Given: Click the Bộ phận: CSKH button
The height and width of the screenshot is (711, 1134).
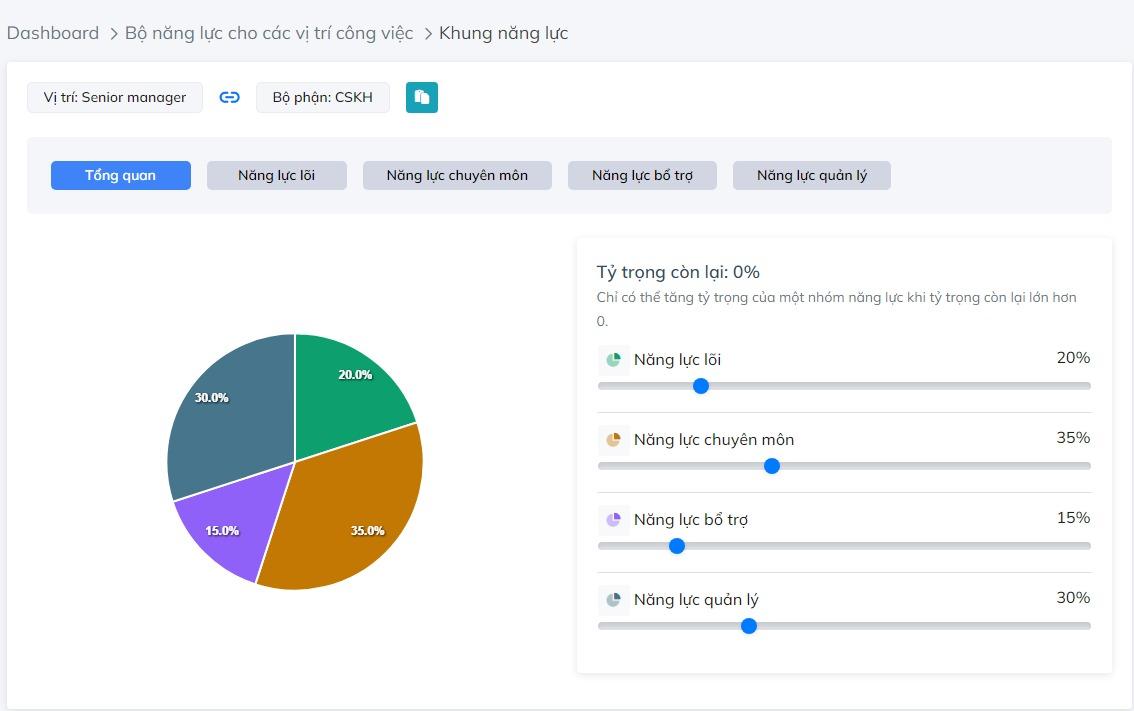Looking at the screenshot, I should tap(322, 97).
